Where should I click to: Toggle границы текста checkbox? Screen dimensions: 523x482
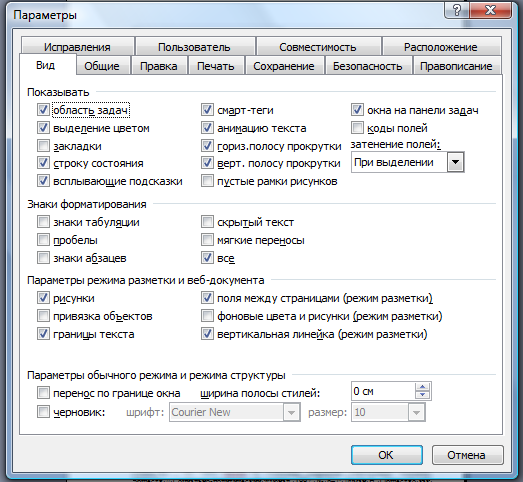pyautogui.click(x=43, y=334)
